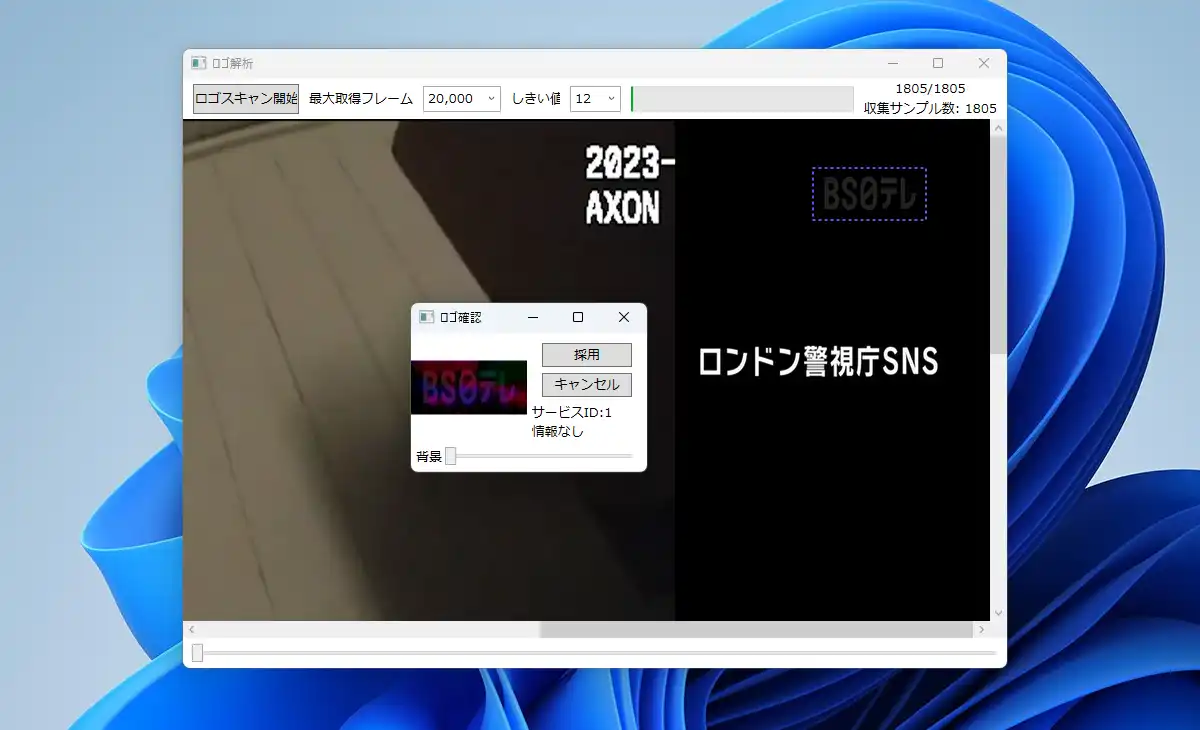Click the キャンセル button in ロゴ確認
The width and height of the screenshot is (1200, 730).
click(587, 384)
